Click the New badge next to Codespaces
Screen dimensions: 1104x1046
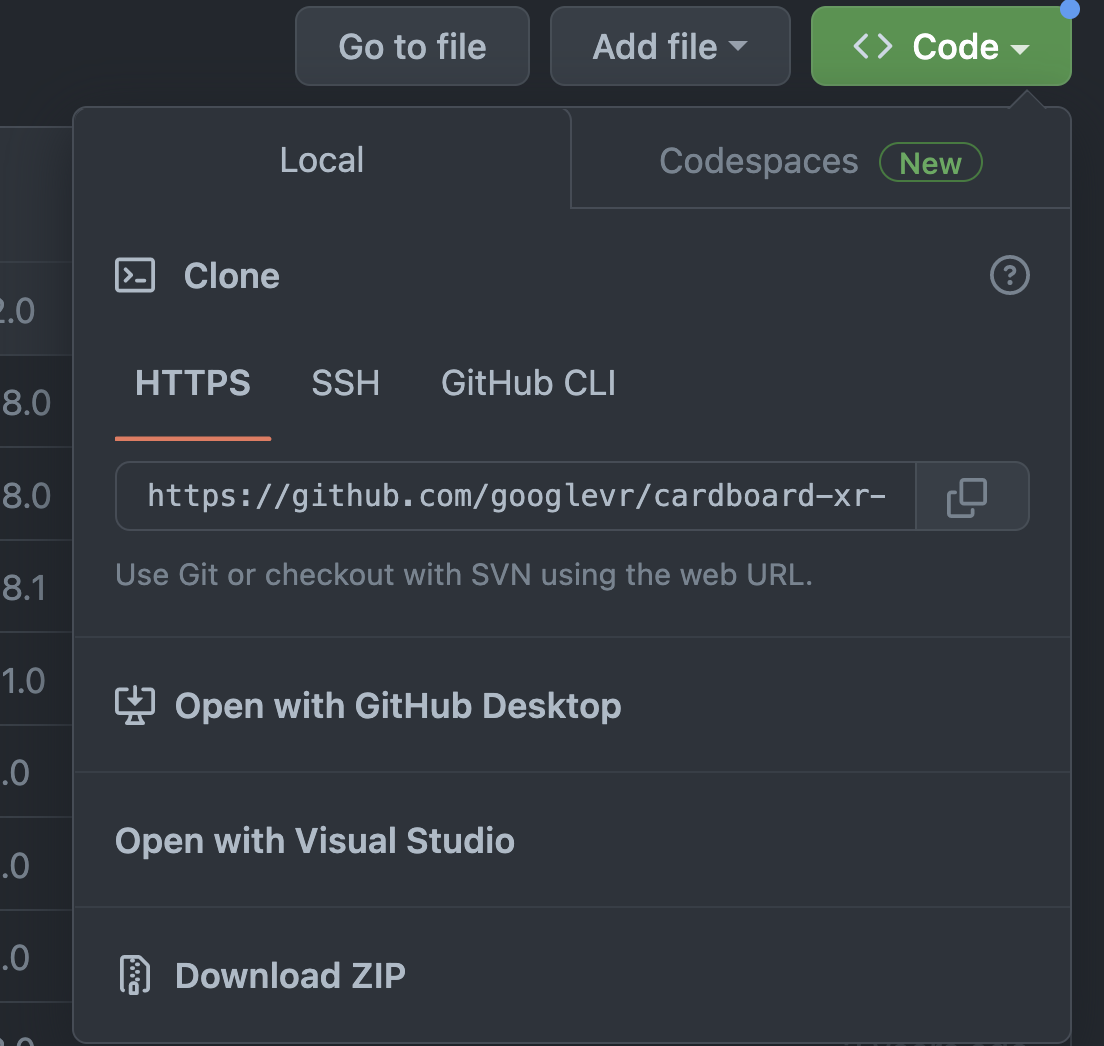(930, 162)
